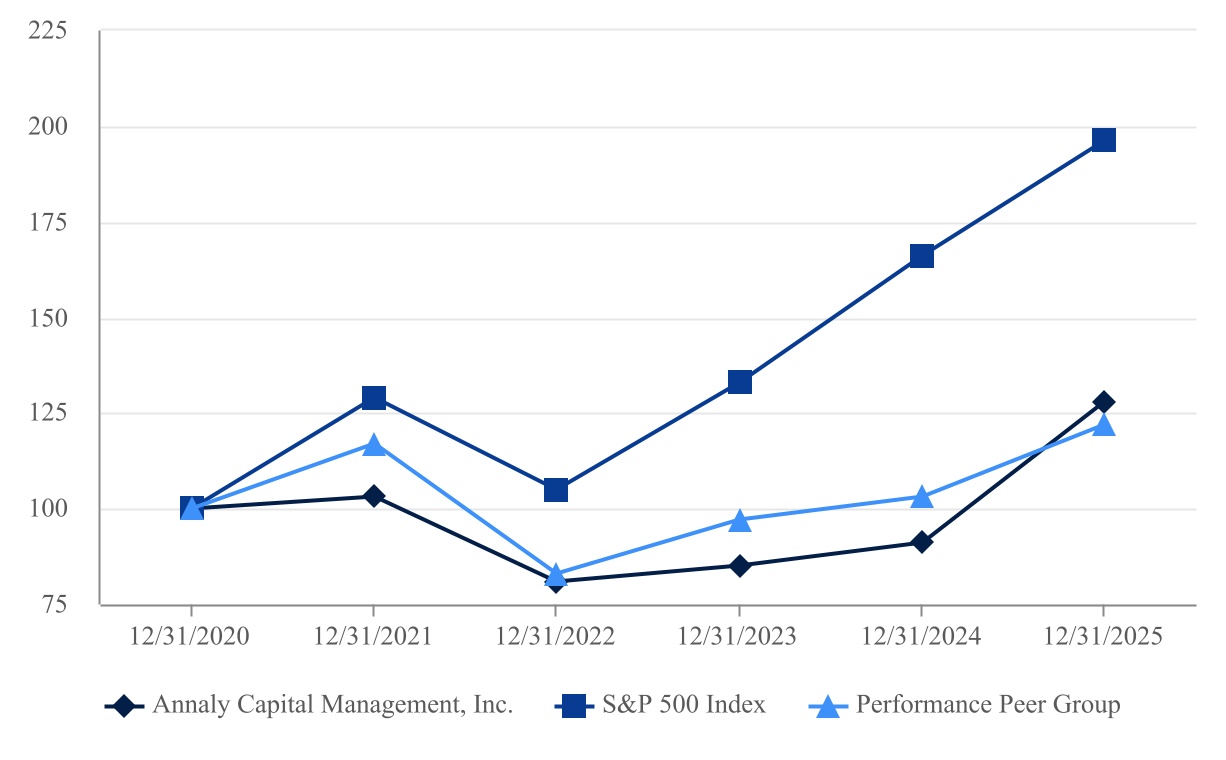Select the Annaly diamond point for 12/31/2021

(x=374, y=496)
